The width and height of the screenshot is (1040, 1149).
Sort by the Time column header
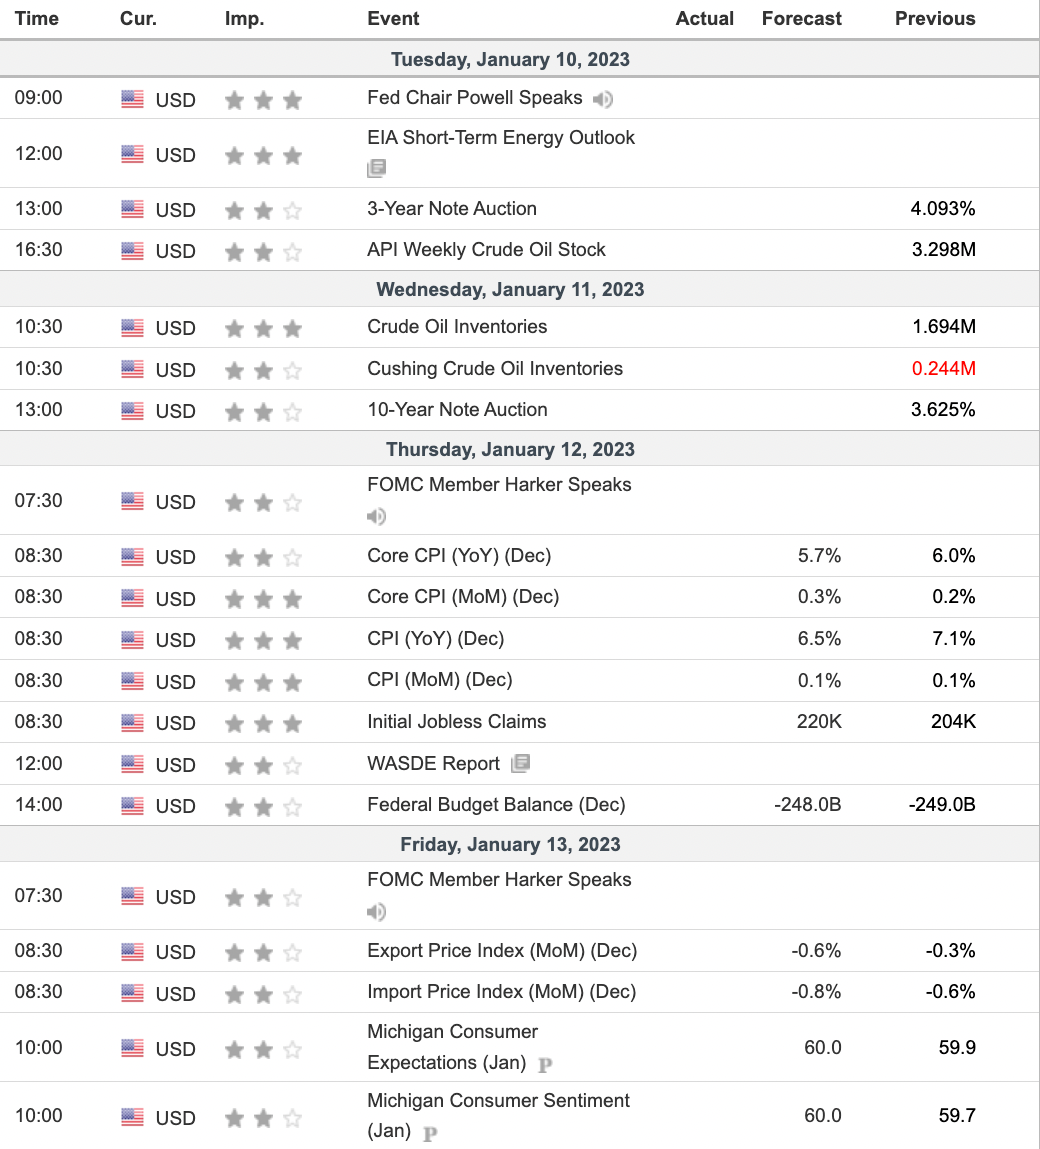(36, 18)
